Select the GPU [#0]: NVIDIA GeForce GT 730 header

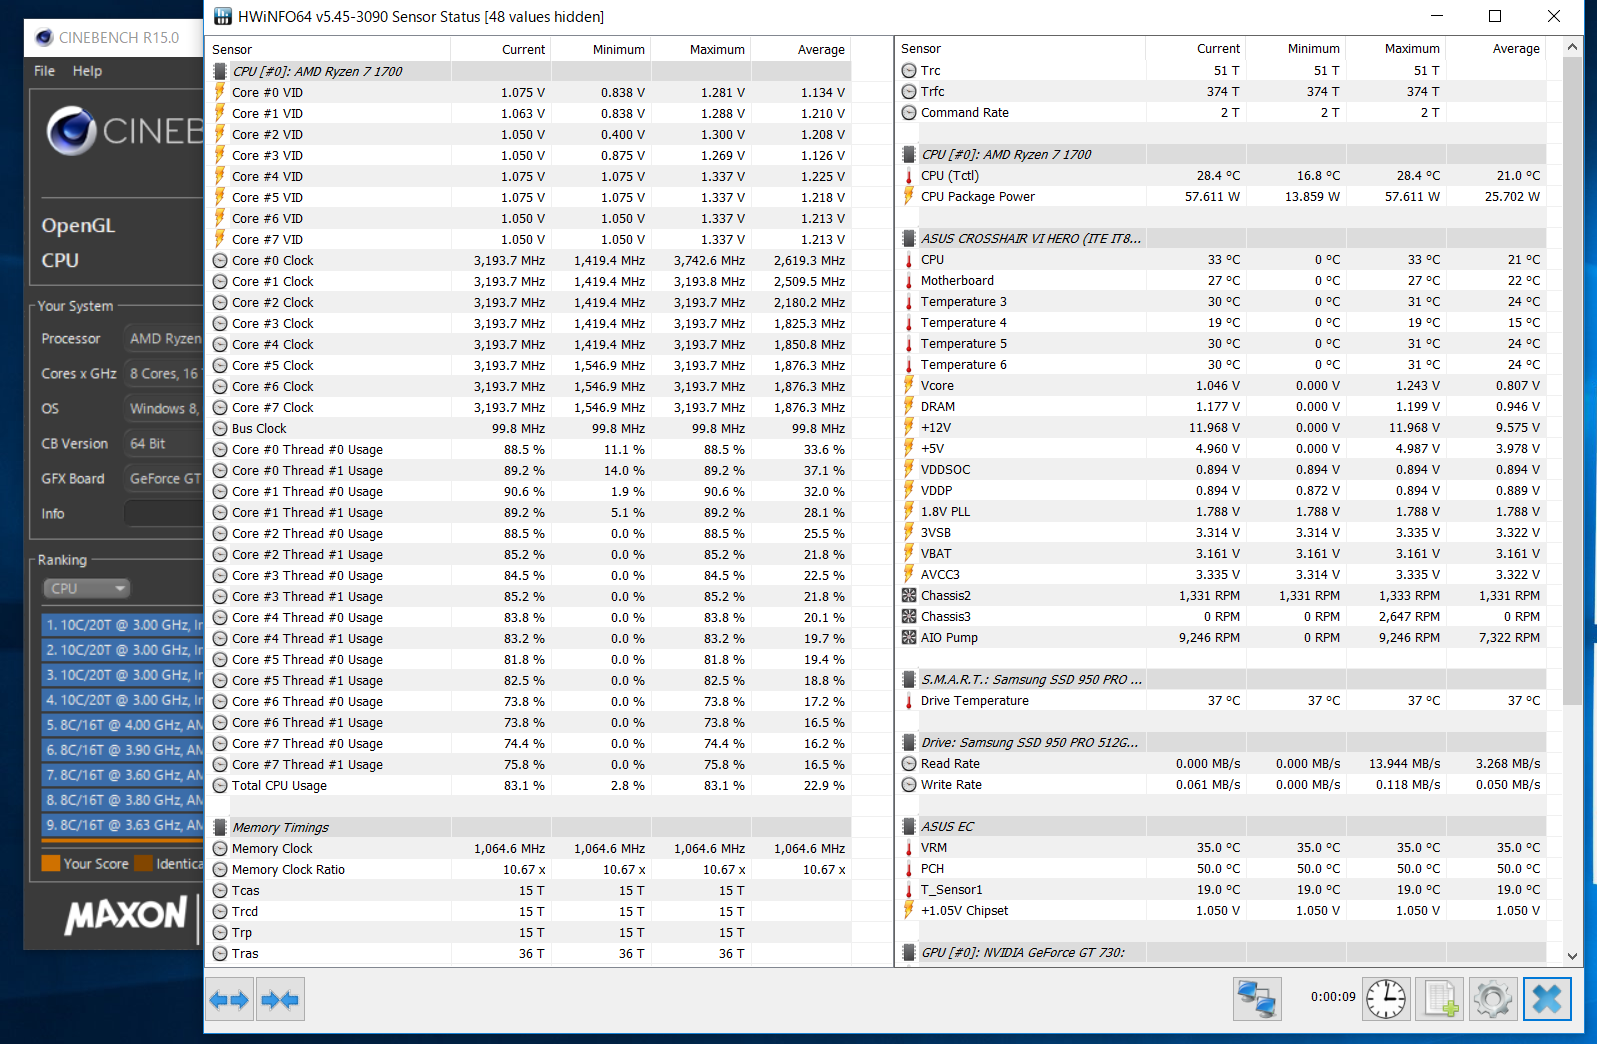click(1223, 952)
